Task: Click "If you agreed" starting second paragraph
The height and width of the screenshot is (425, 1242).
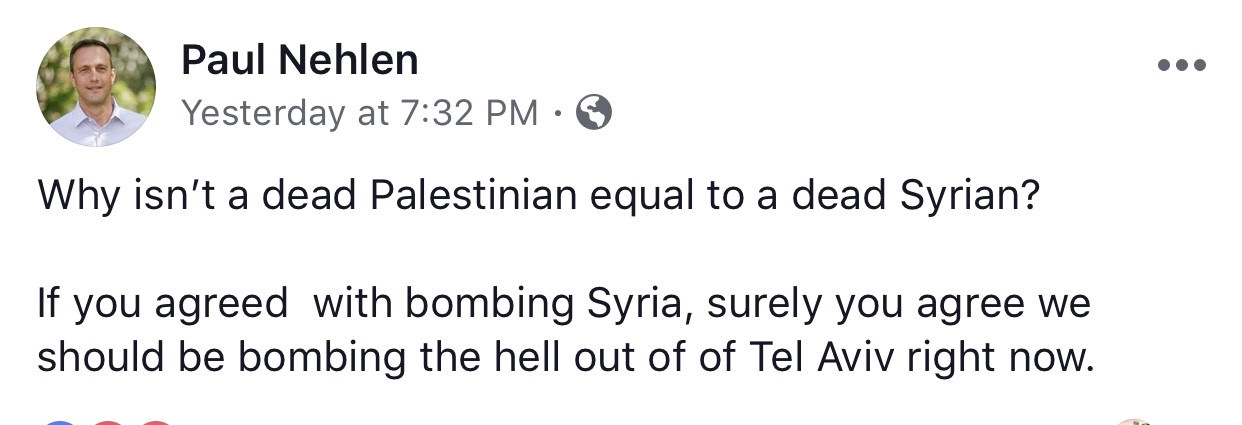Action: pos(162,304)
